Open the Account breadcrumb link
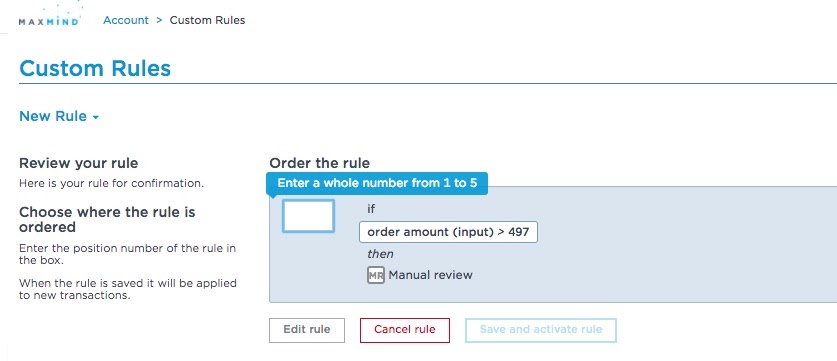Screen dimensions: 837x361 point(126,20)
